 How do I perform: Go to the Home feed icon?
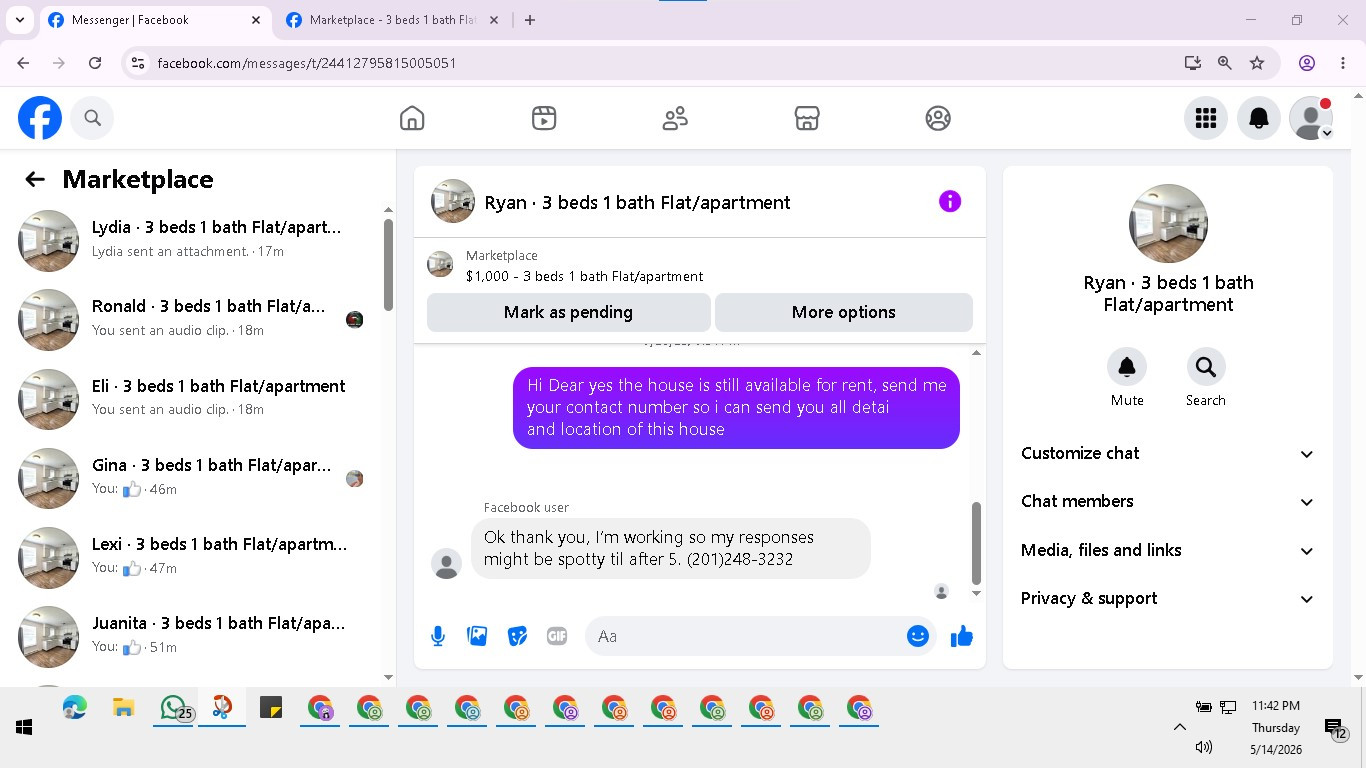[x=412, y=118]
